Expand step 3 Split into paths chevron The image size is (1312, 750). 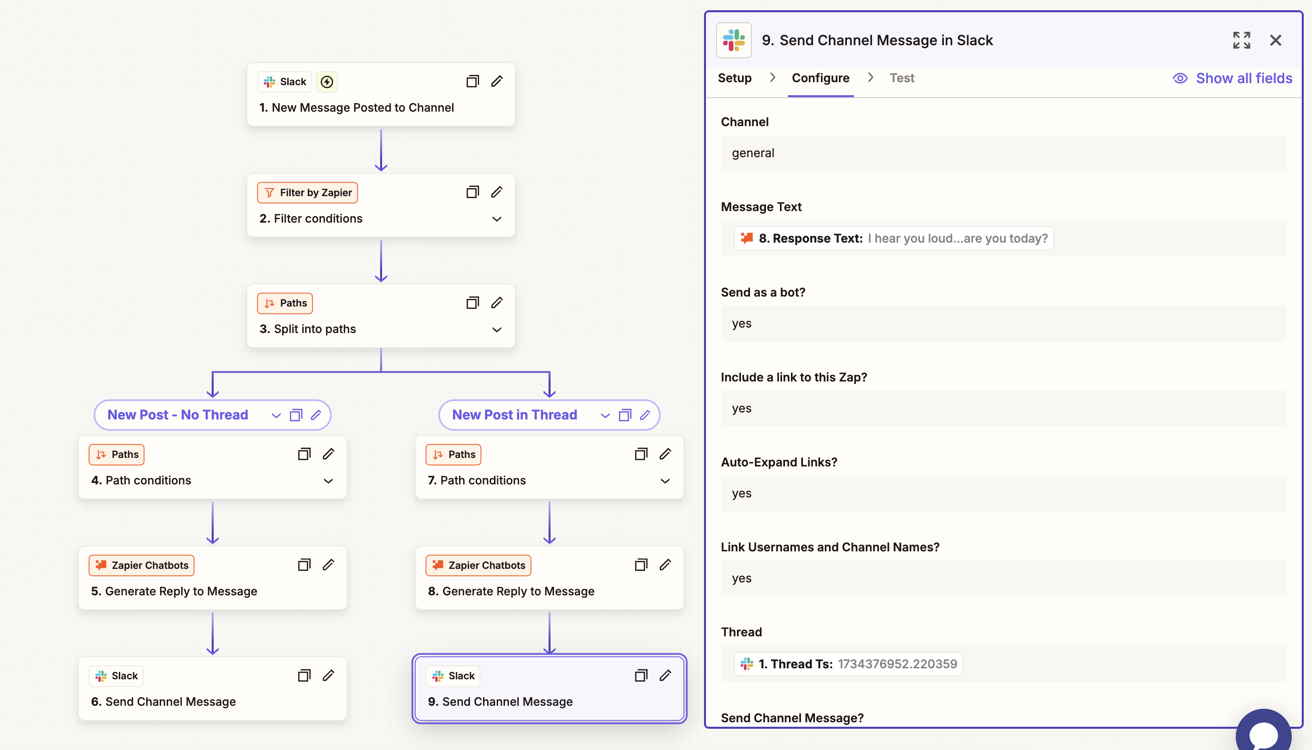[x=497, y=330]
